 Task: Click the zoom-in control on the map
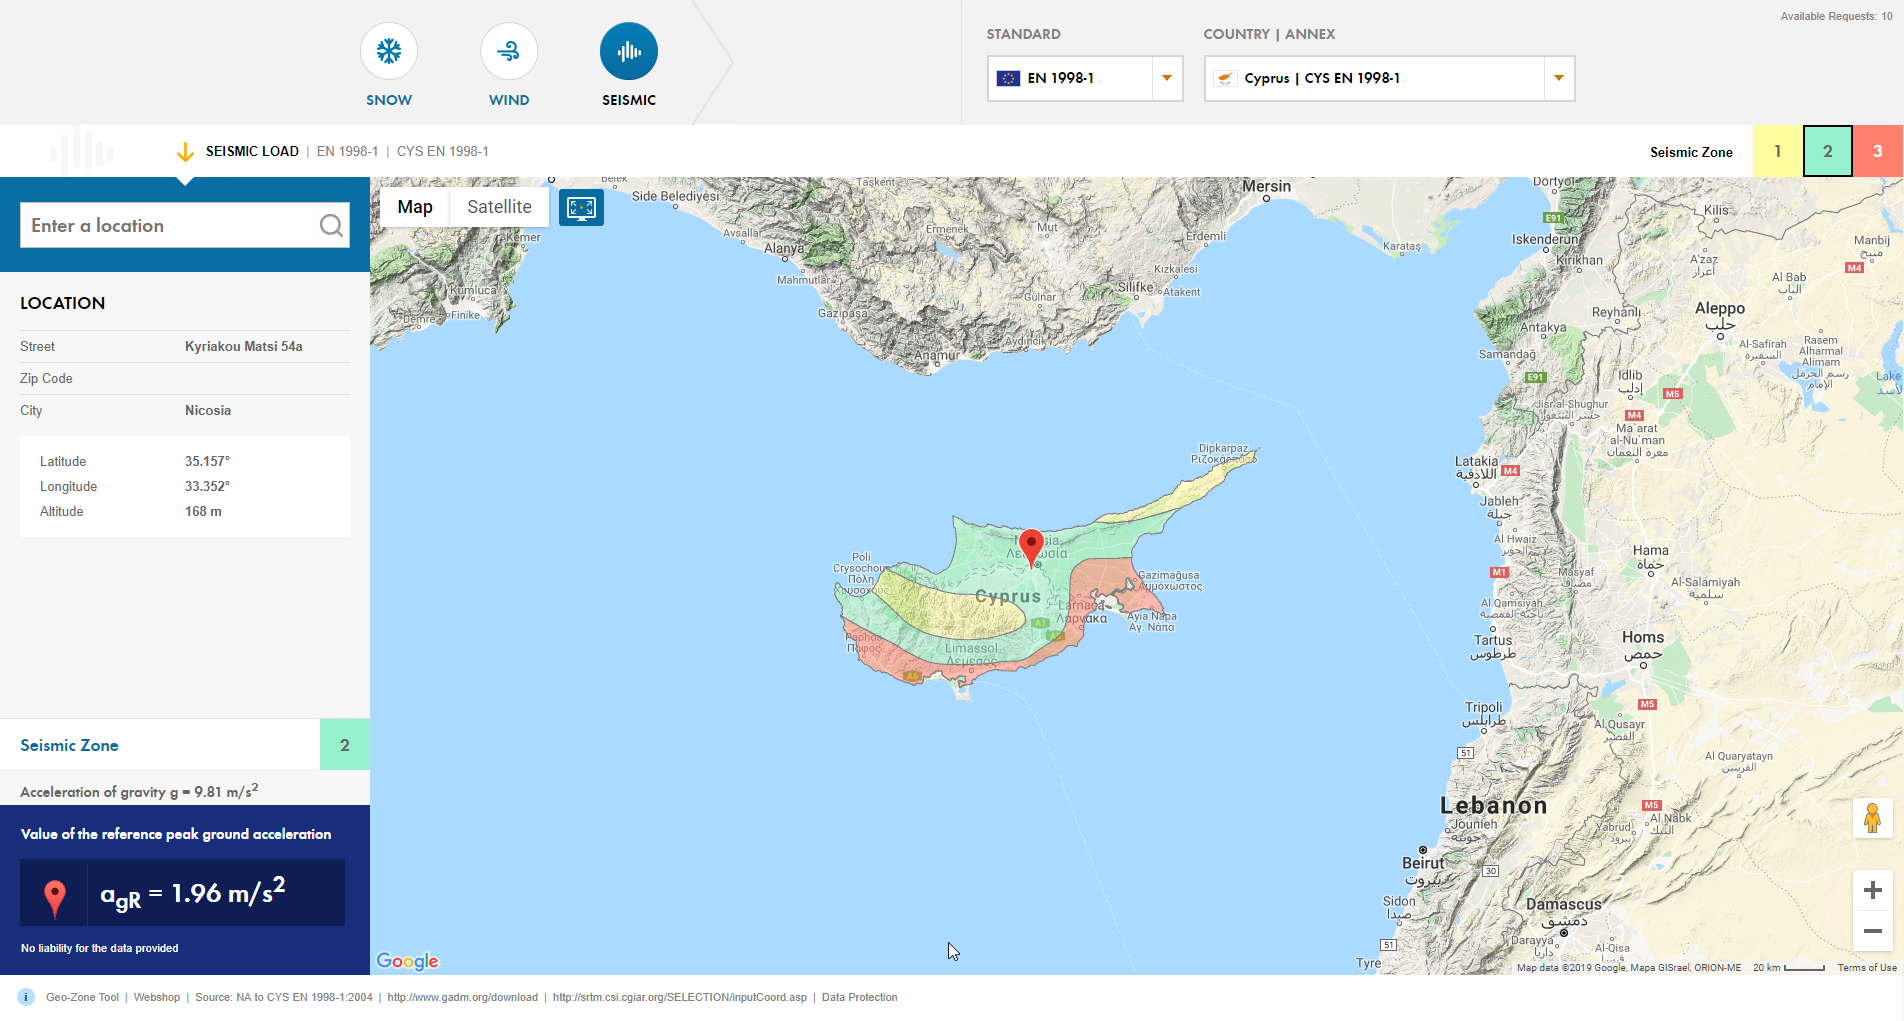coord(1873,890)
